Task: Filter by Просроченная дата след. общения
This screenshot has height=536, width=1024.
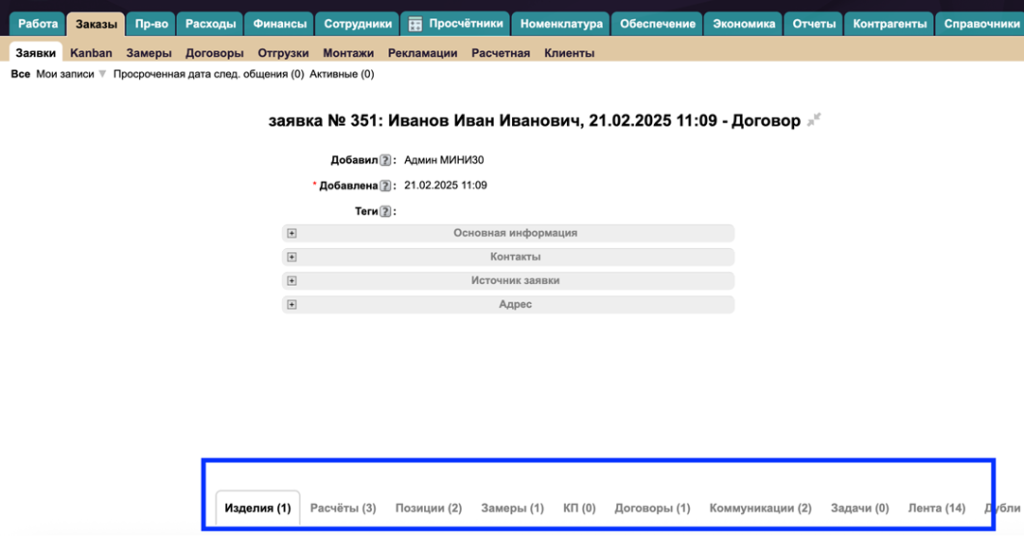Action: [208, 74]
